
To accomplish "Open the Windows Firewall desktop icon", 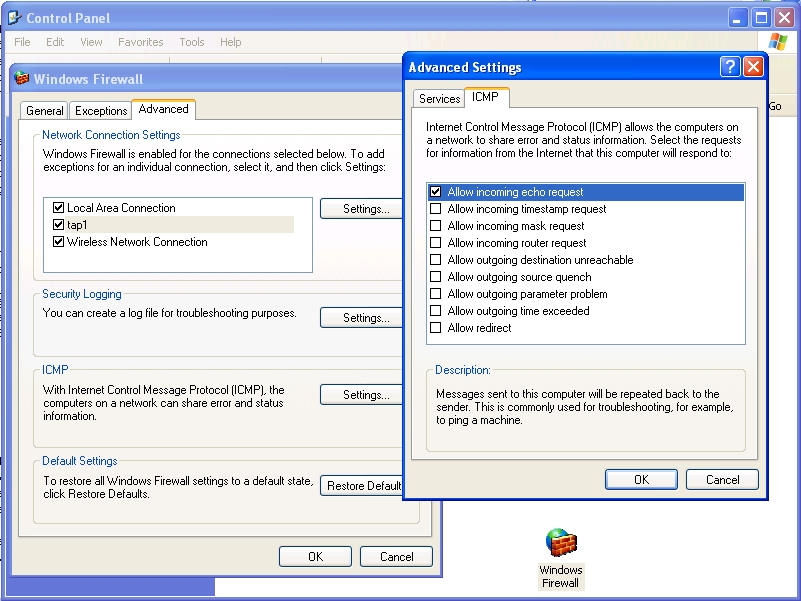I will tap(560, 546).
